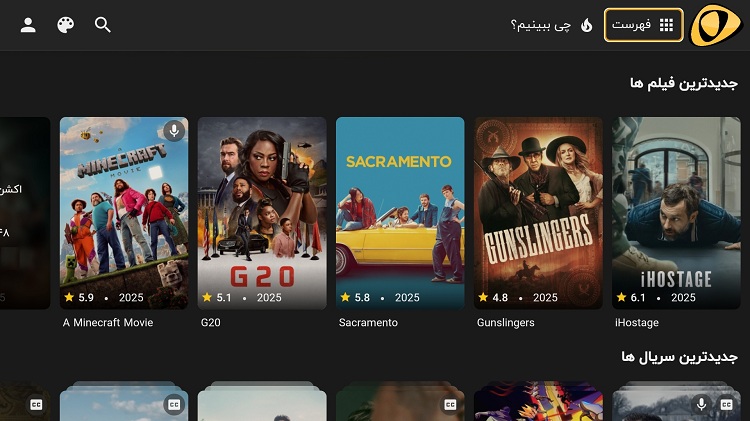Click the 5.1 star rating on G20

pyautogui.click(x=217, y=298)
